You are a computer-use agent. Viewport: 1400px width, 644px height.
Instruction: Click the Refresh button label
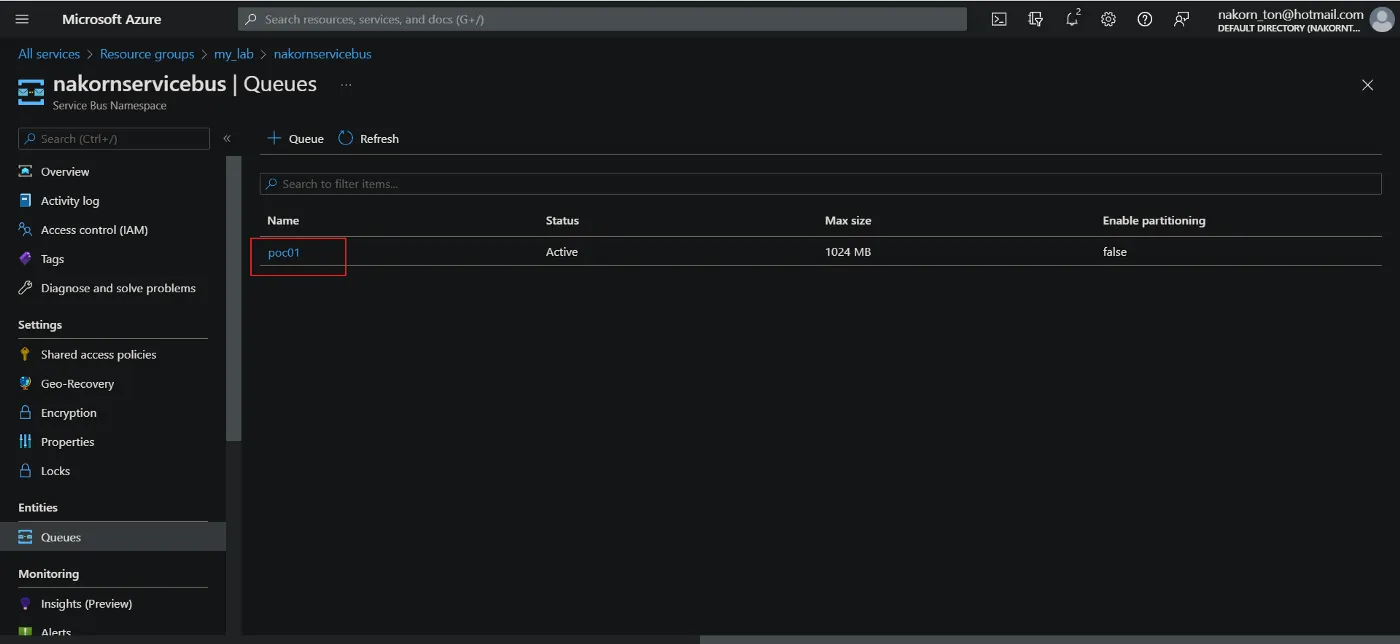379,139
